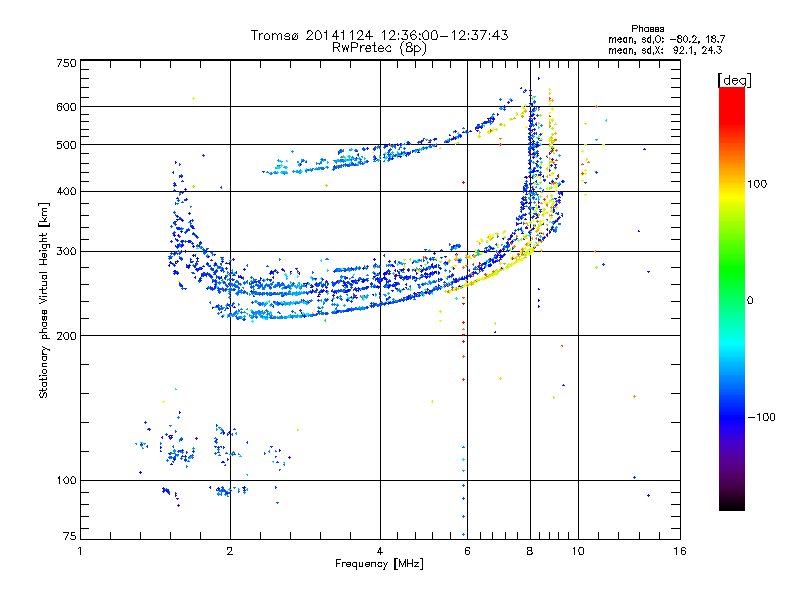800x600 pixels.
Task: Click the colorbar tick label '0'
Action: (750, 301)
